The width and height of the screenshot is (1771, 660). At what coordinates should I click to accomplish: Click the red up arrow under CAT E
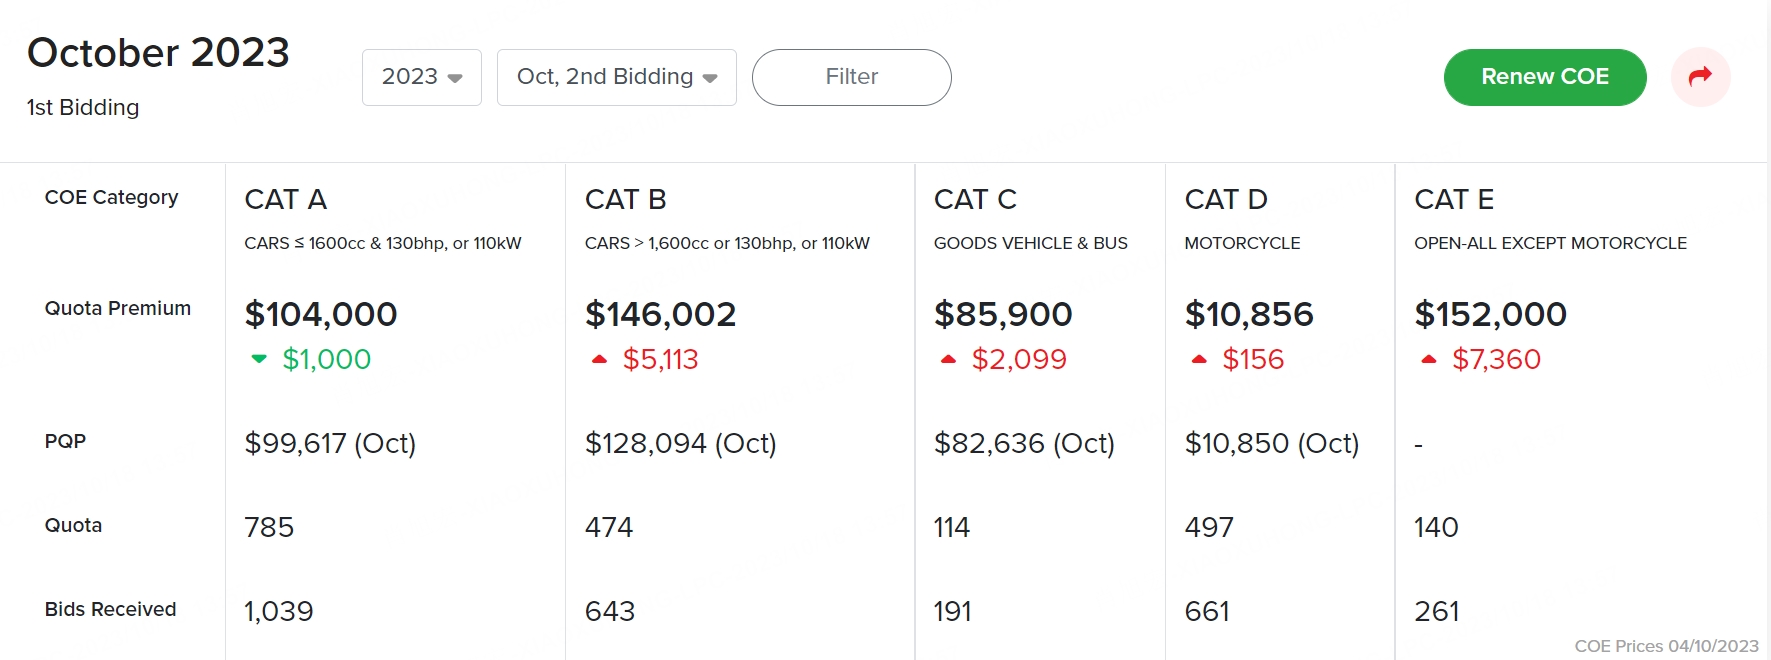(1429, 359)
